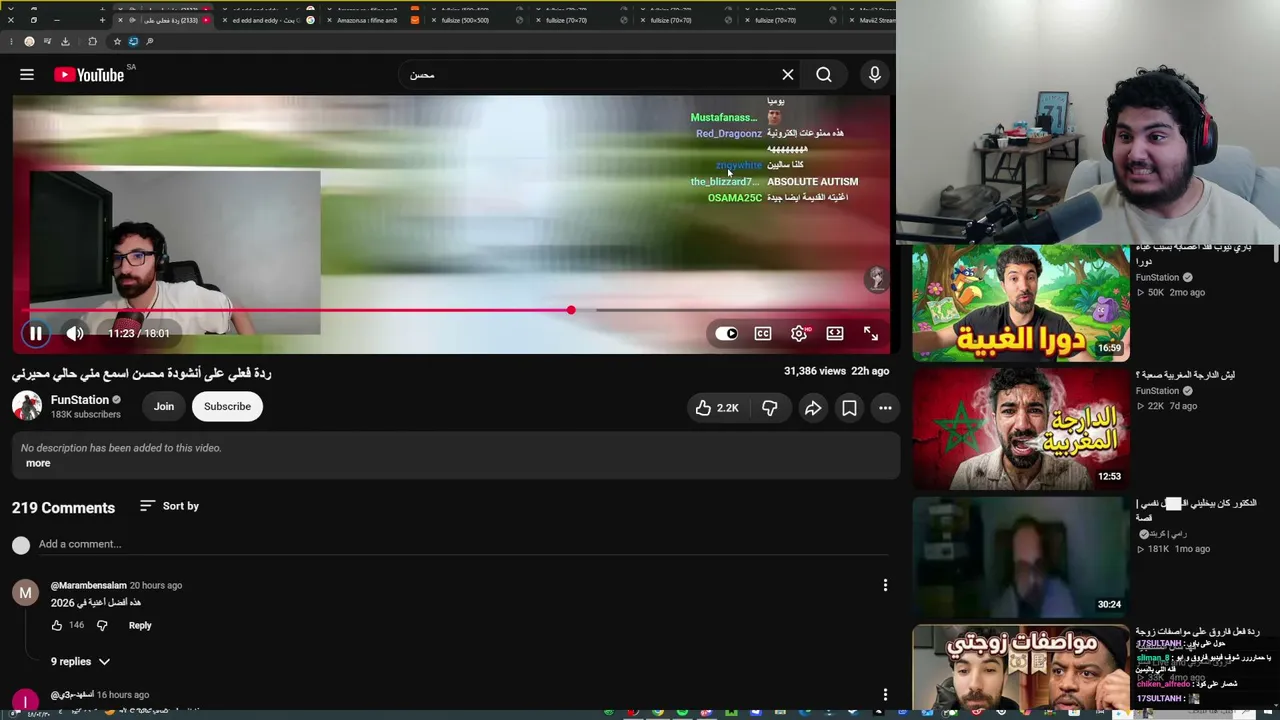Open @Marambensalam's profile link
This screenshot has width=1280, height=720.
point(89,585)
